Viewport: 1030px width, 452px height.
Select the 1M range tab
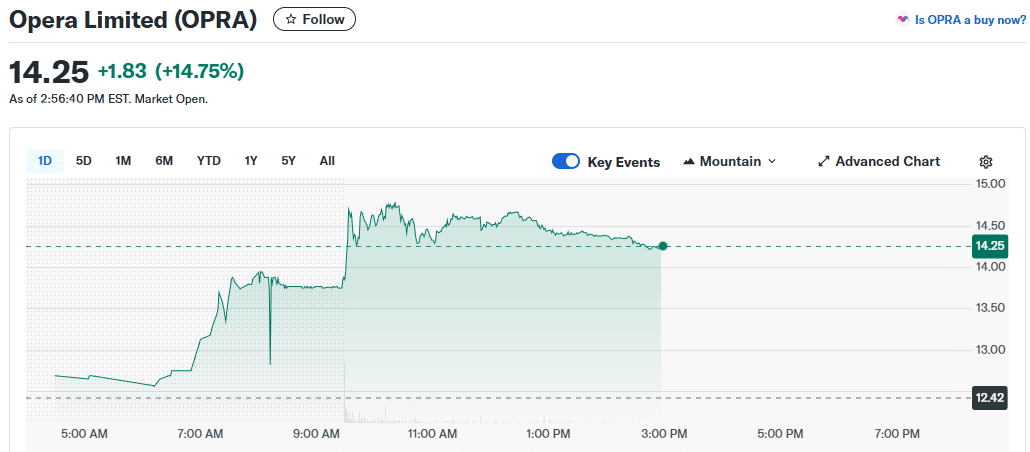tap(123, 161)
